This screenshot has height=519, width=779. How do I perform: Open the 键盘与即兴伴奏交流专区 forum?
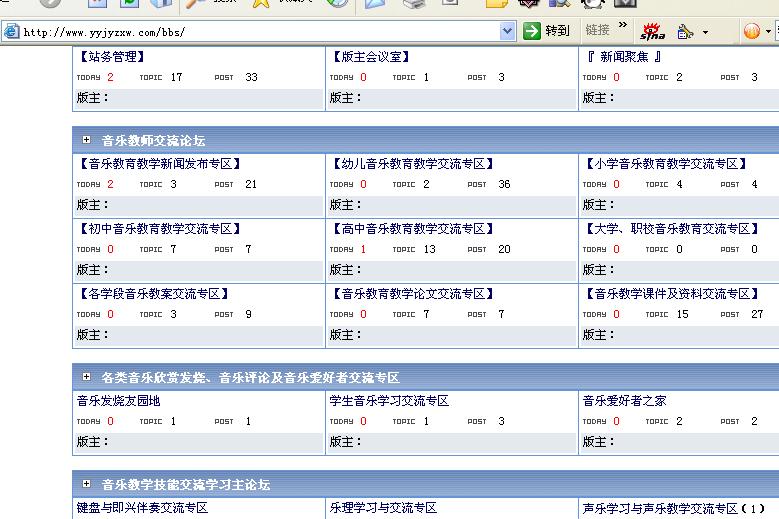[x=142, y=508]
